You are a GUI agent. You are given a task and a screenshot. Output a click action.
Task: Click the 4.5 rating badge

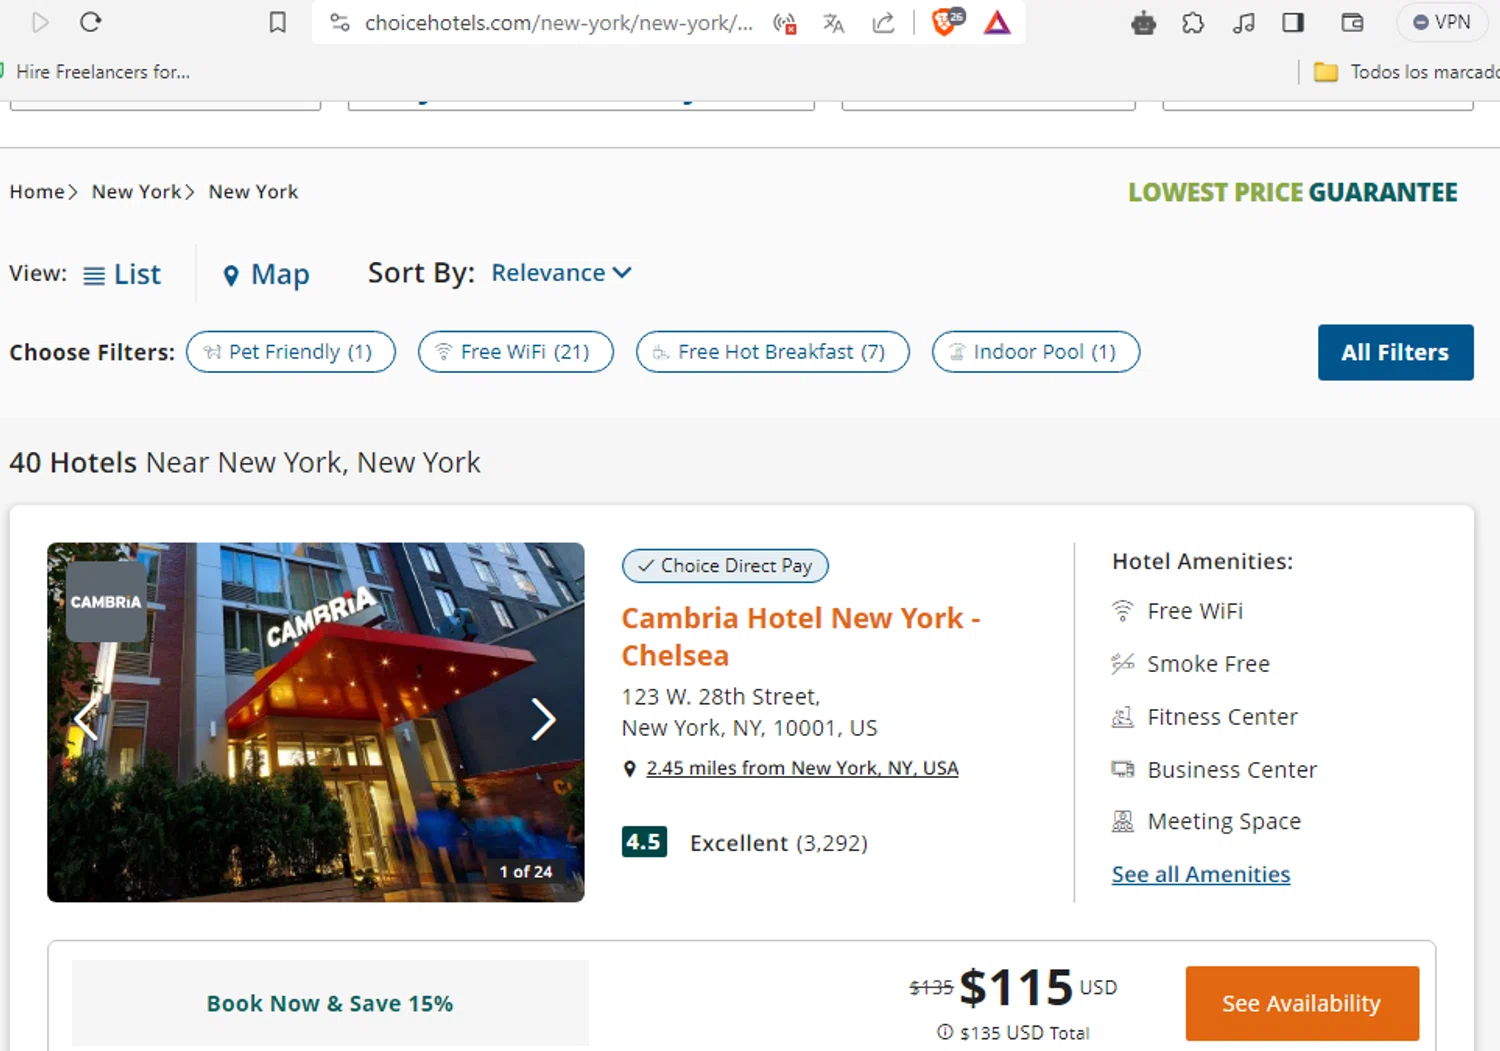click(x=644, y=842)
